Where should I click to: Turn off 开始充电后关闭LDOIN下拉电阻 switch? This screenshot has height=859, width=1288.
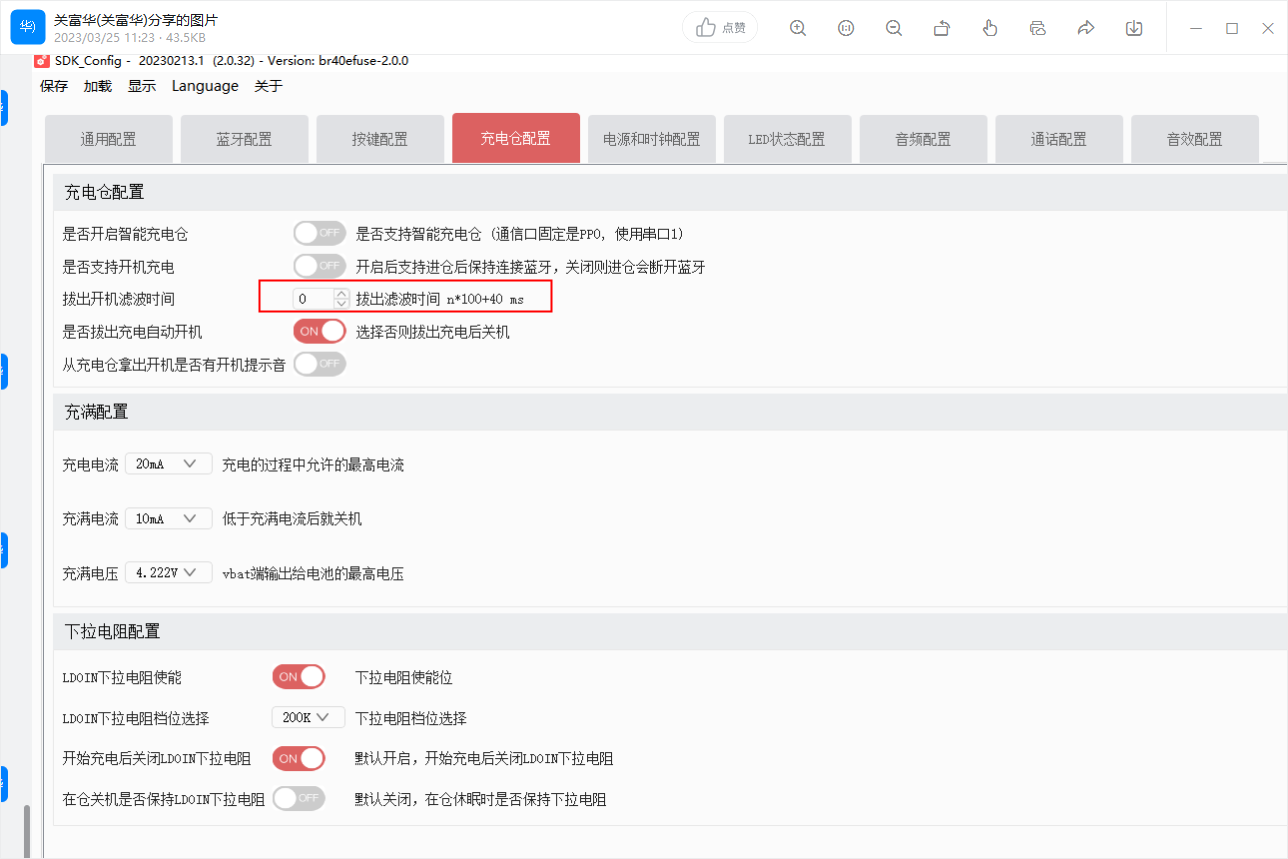pyautogui.click(x=299, y=758)
